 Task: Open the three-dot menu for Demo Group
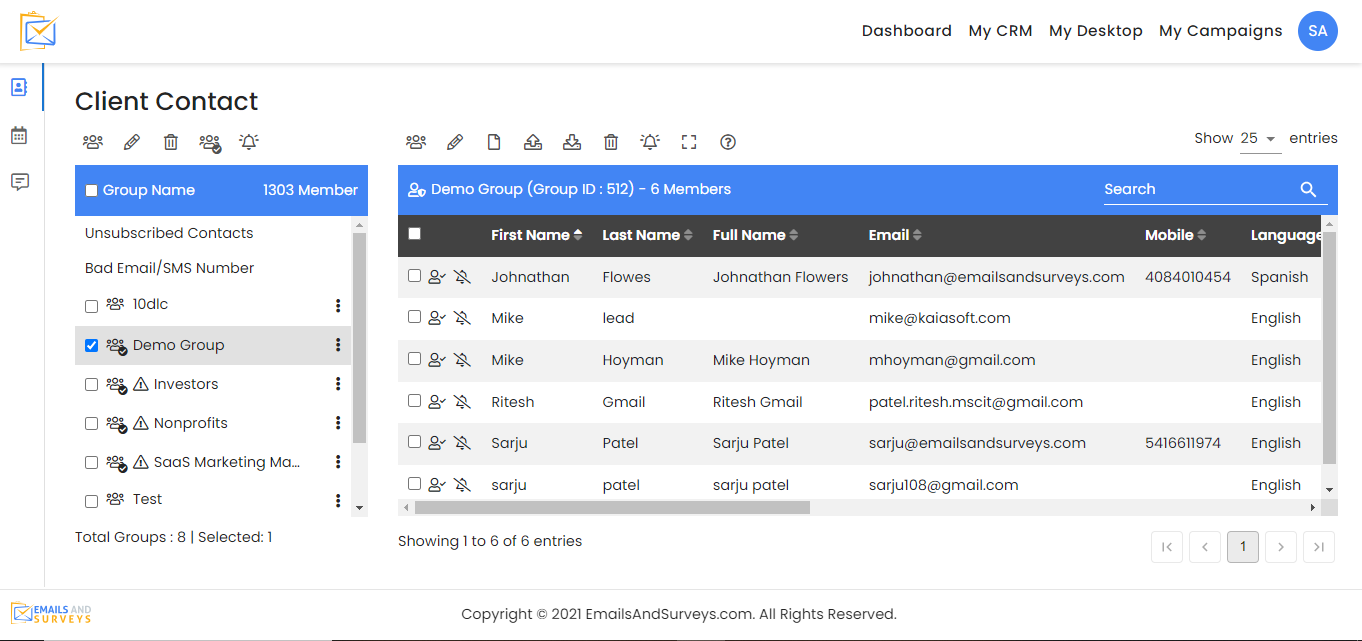[338, 345]
